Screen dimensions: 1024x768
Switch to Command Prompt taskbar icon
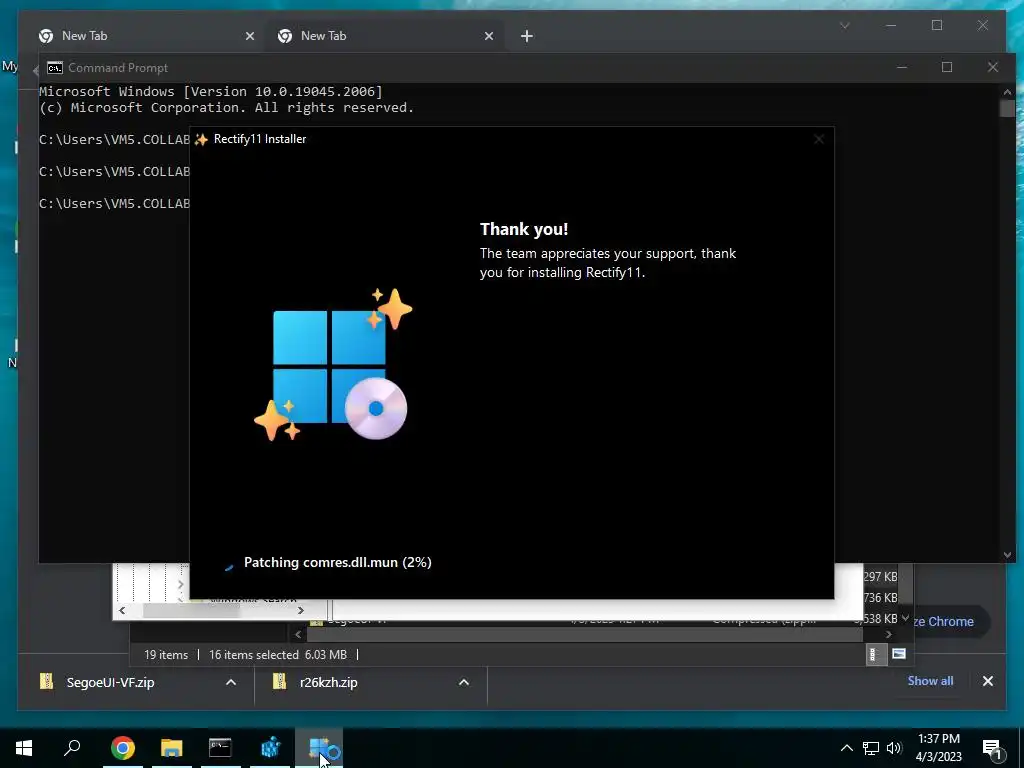[x=220, y=747]
